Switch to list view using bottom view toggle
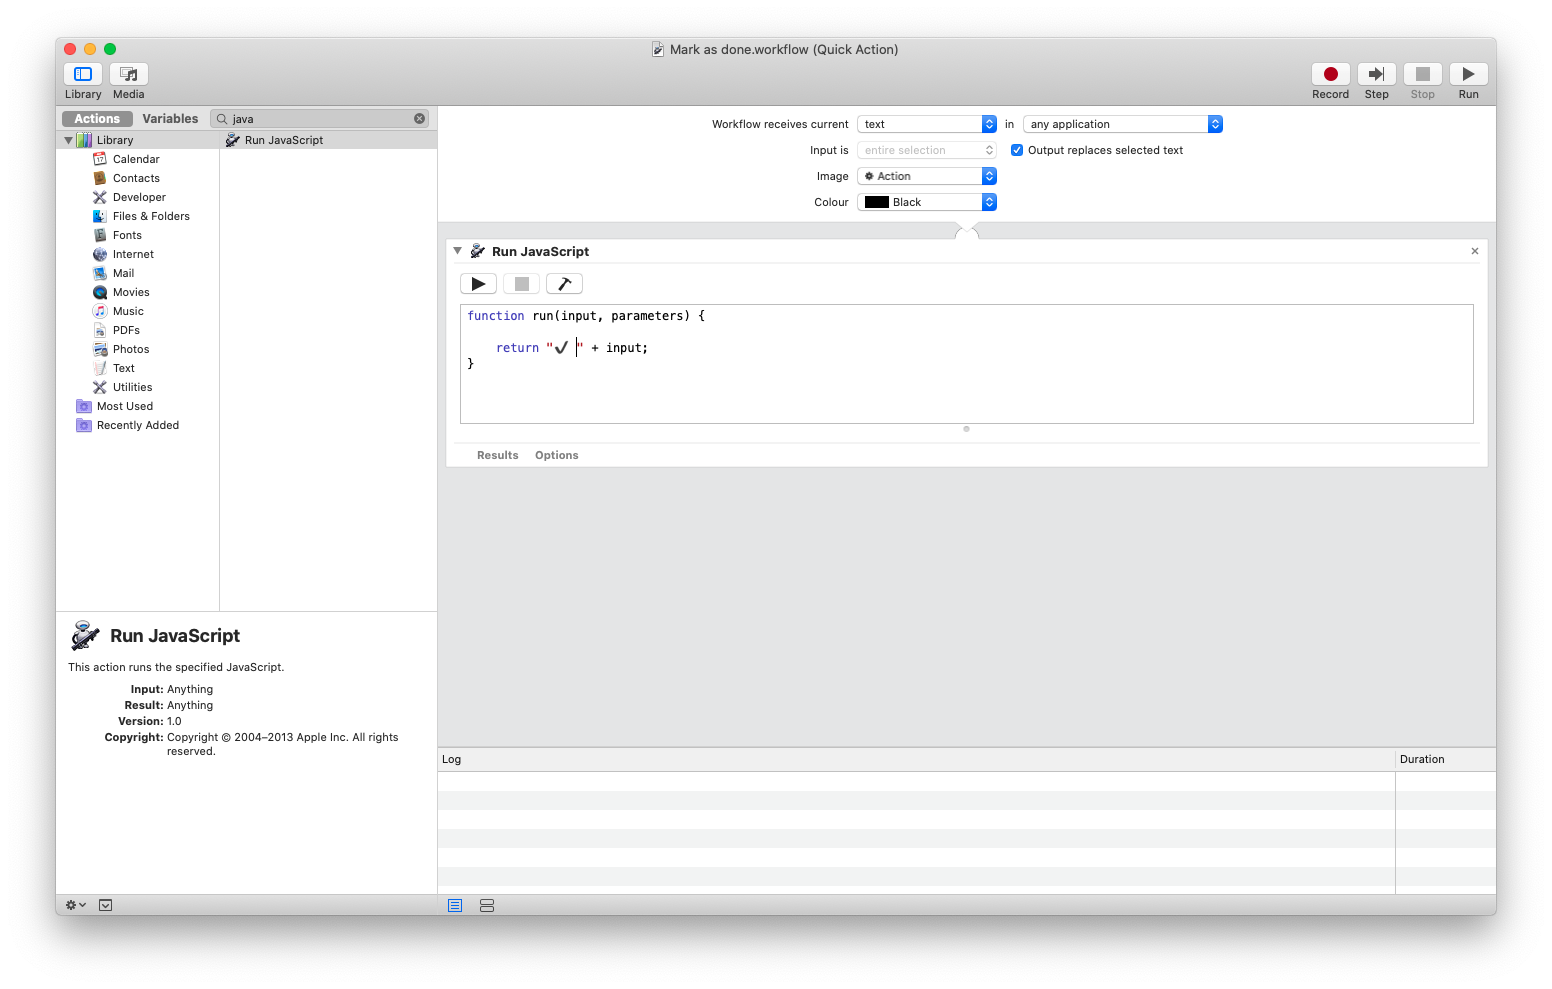The width and height of the screenshot is (1552, 989). click(x=455, y=904)
